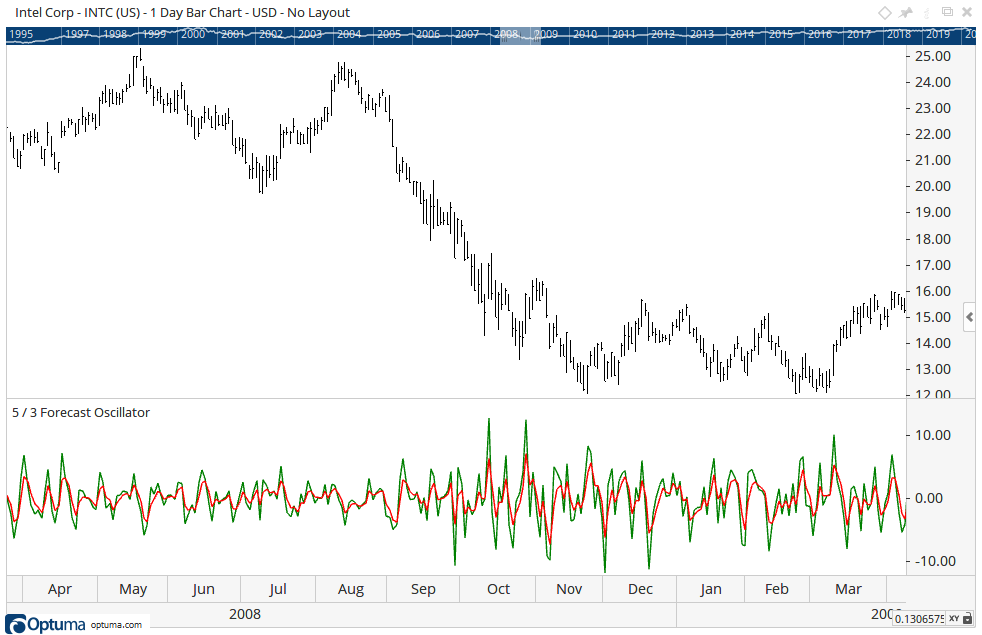The image size is (982, 635).
Task: Click the 10.00 oscillator scale label
Action: [933, 435]
